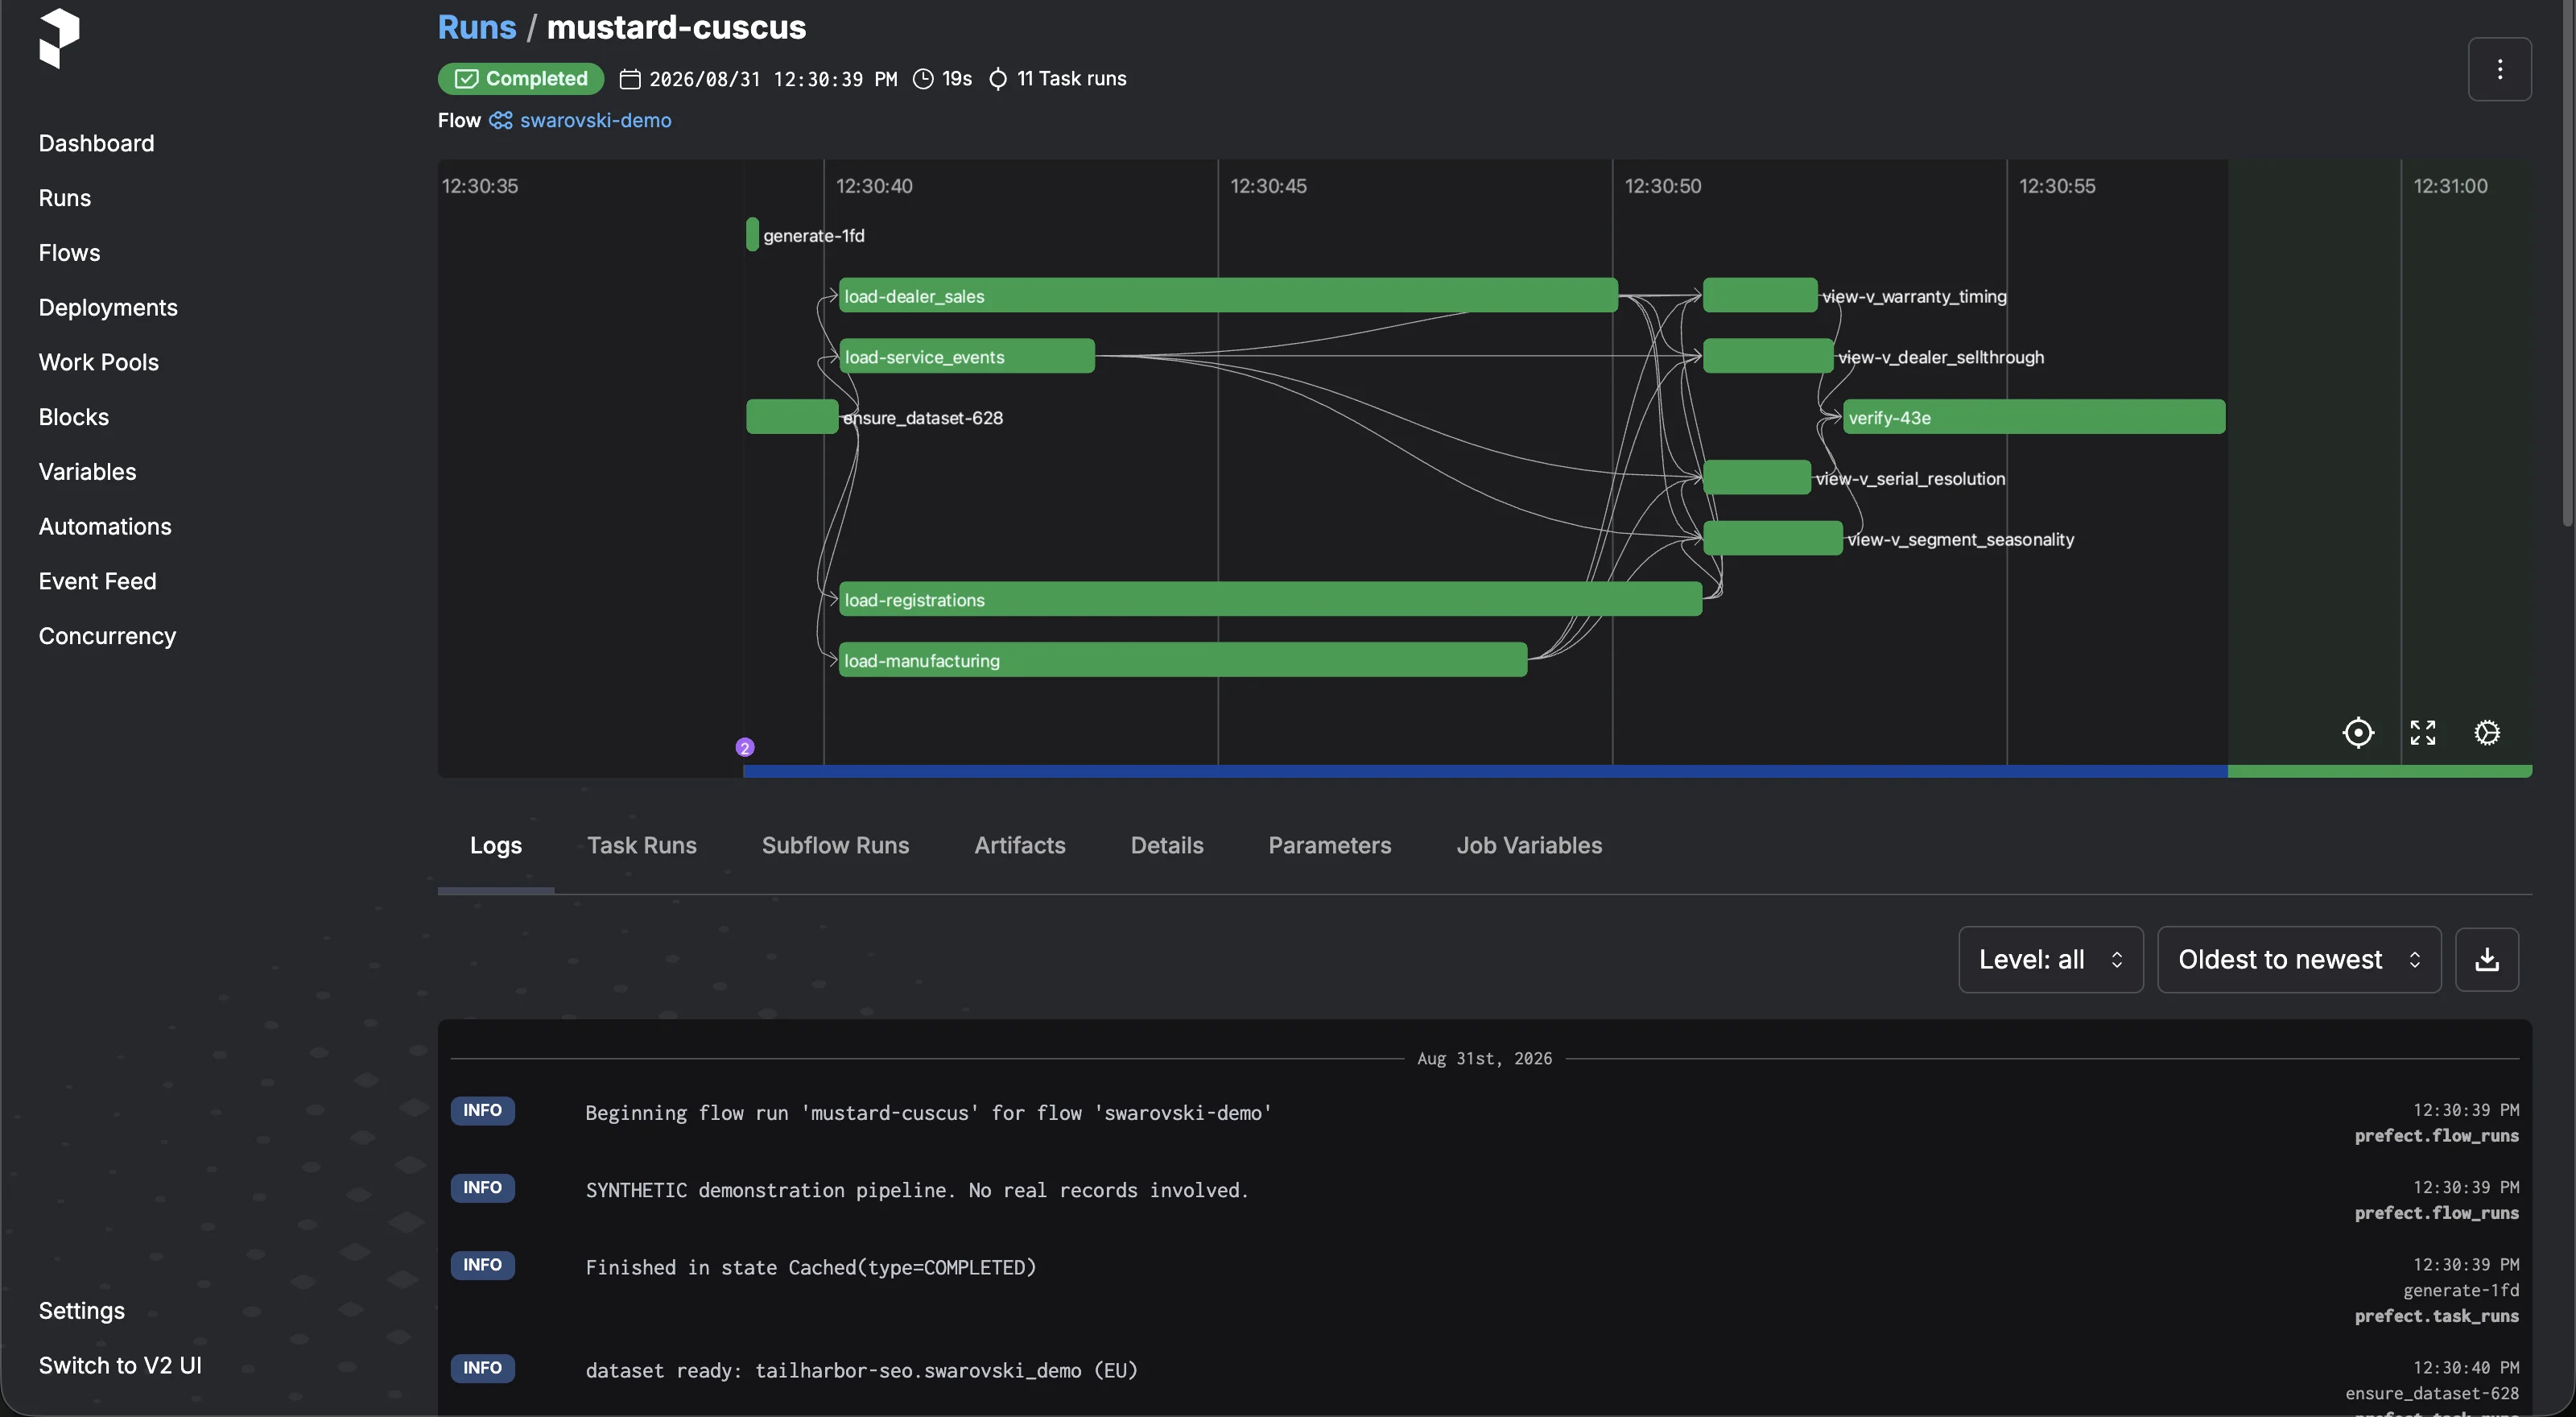This screenshot has height=1417, width=2576.
Task: Click the 'SYNTHETIC demonstration pipeline' log message
Action: [x=917, y=1190]
